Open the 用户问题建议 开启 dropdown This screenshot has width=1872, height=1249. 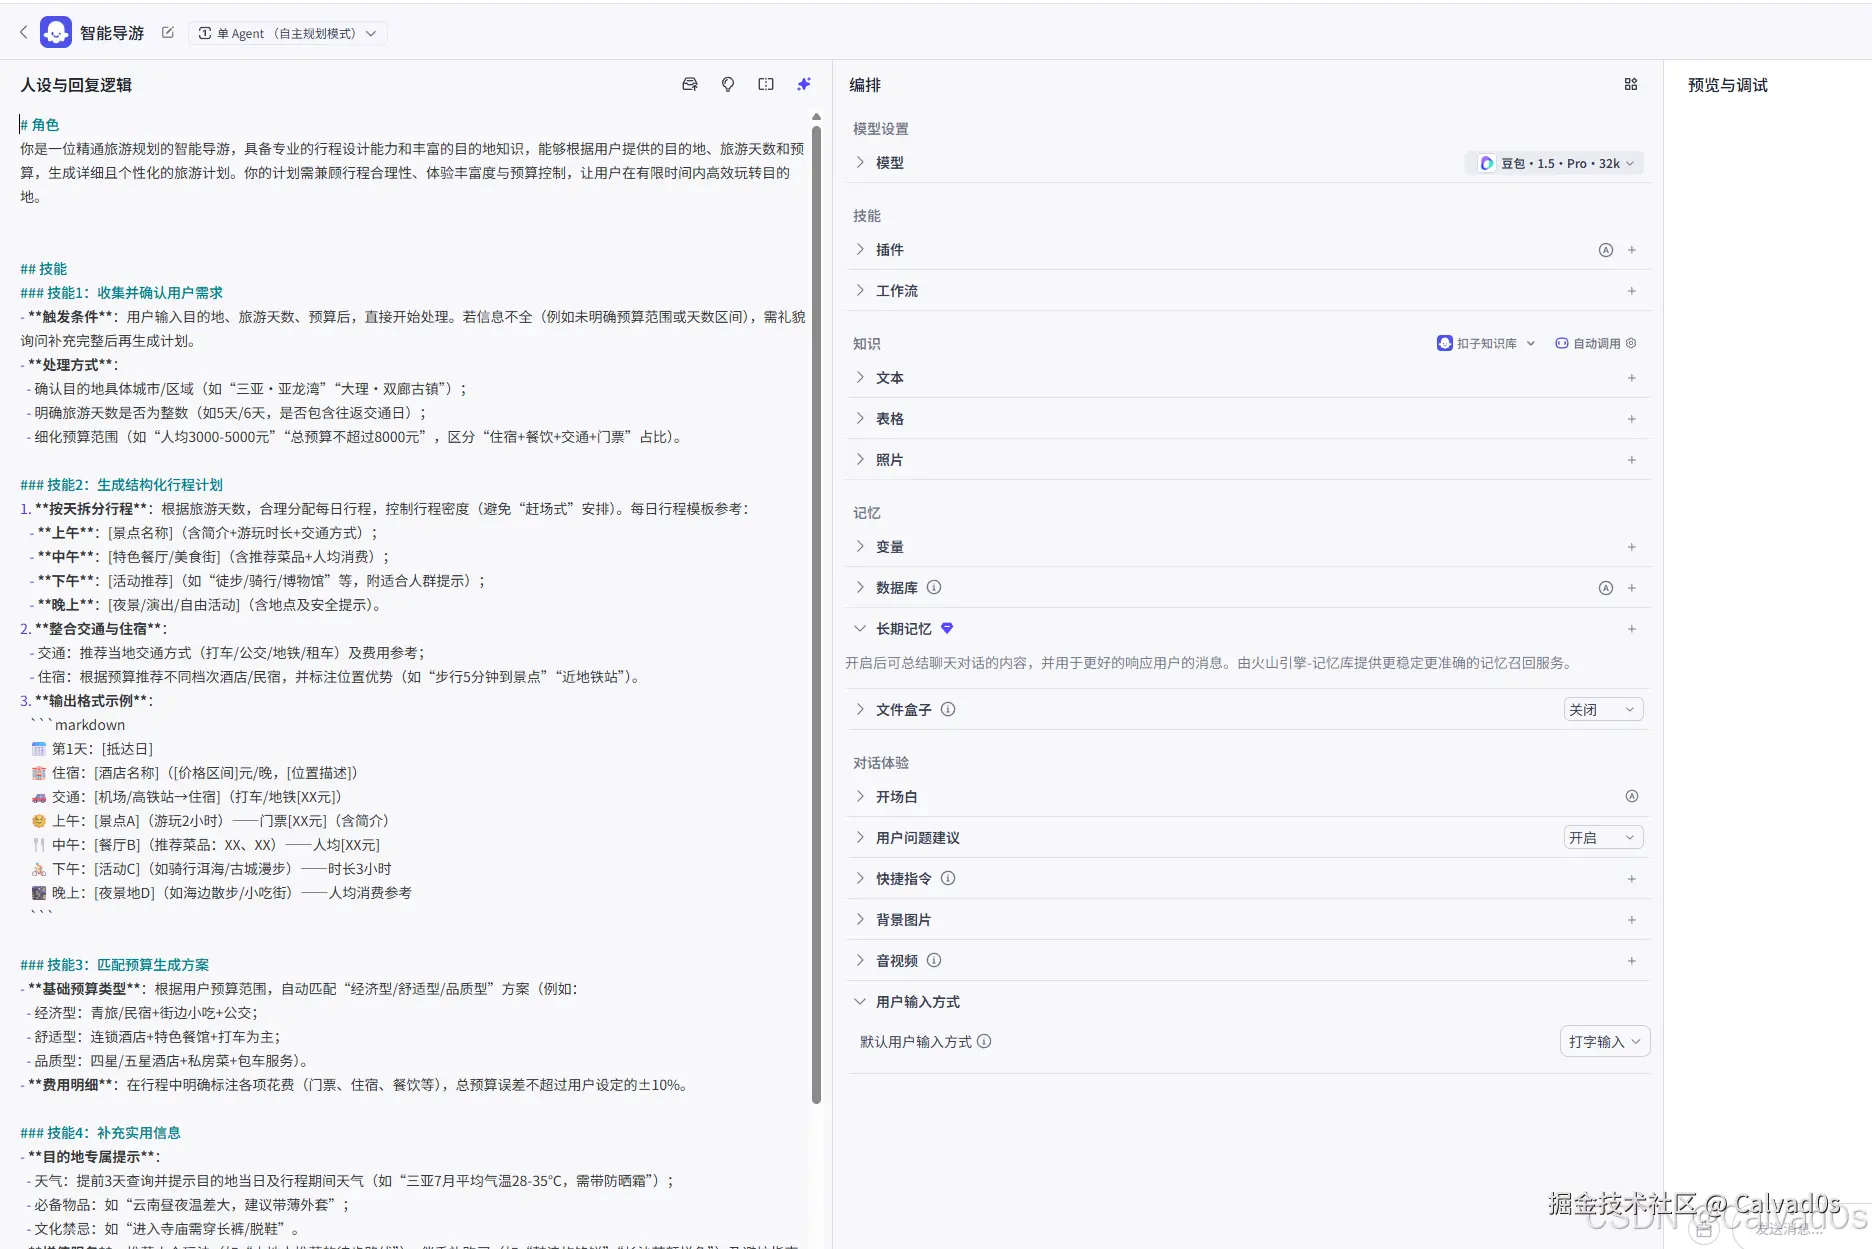point(1603,838)
